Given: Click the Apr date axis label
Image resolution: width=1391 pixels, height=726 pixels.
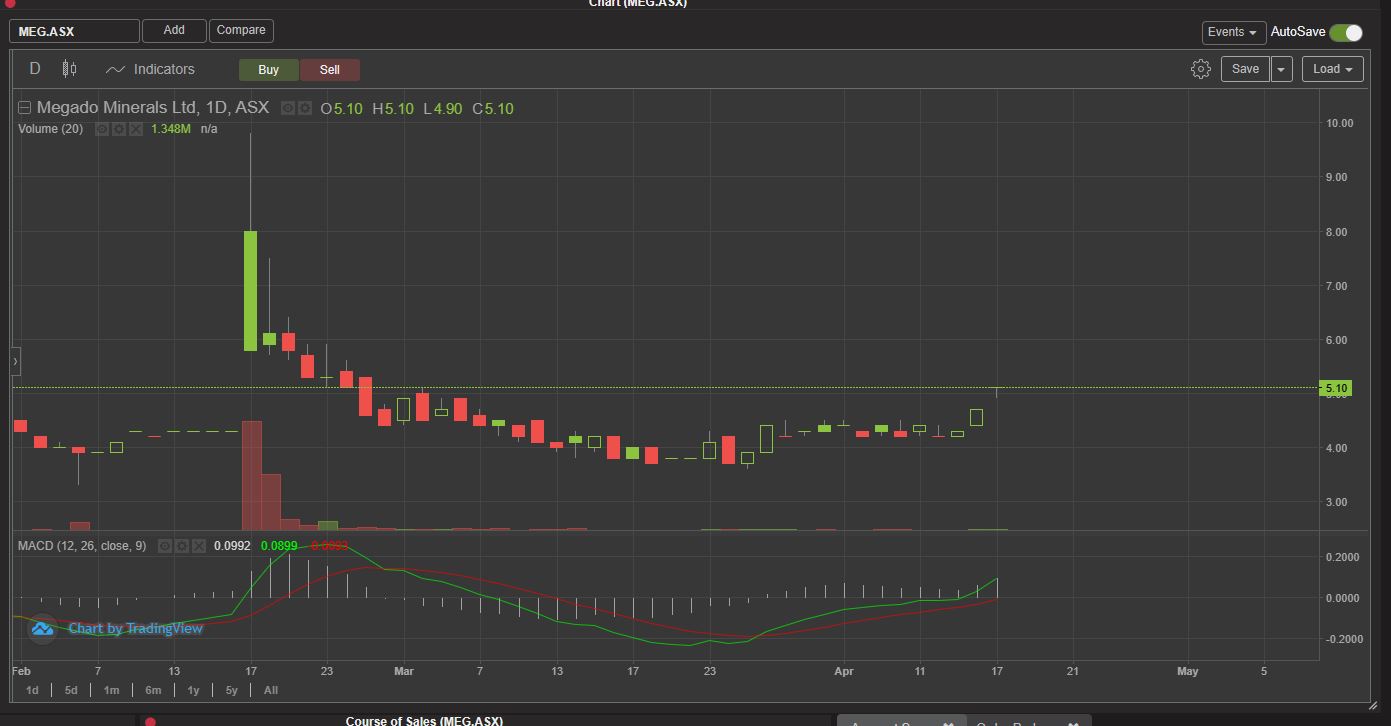Looking at the screenshot, I should 844,671.
